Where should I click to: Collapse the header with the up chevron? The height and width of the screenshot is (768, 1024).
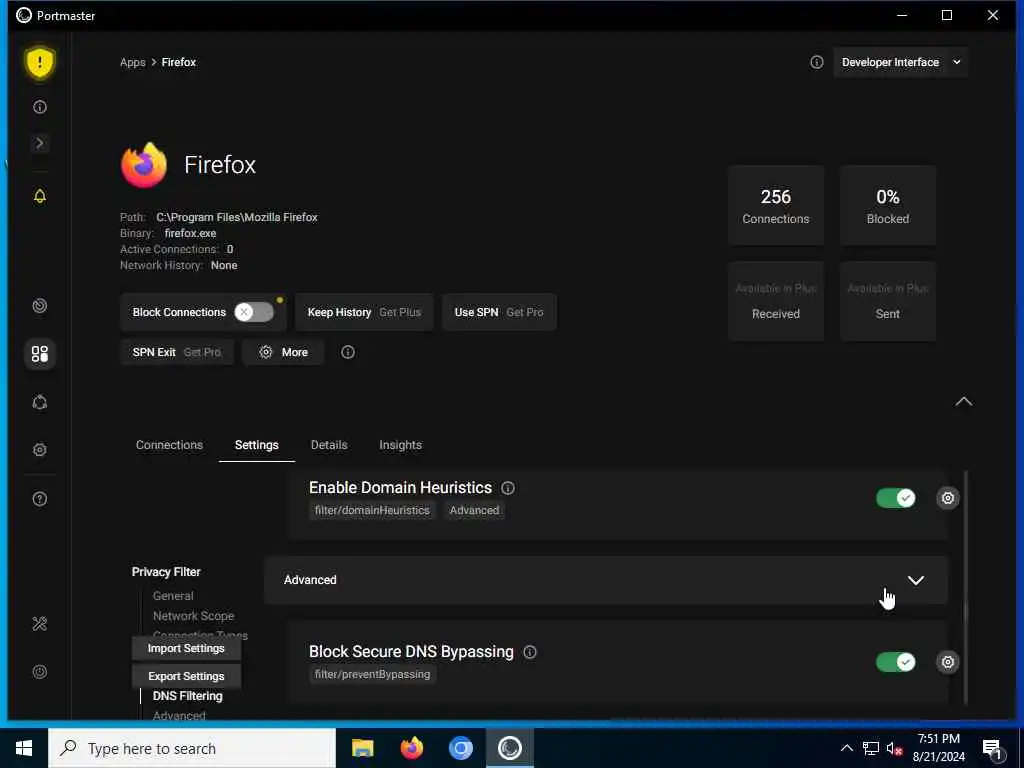[963, 402]
